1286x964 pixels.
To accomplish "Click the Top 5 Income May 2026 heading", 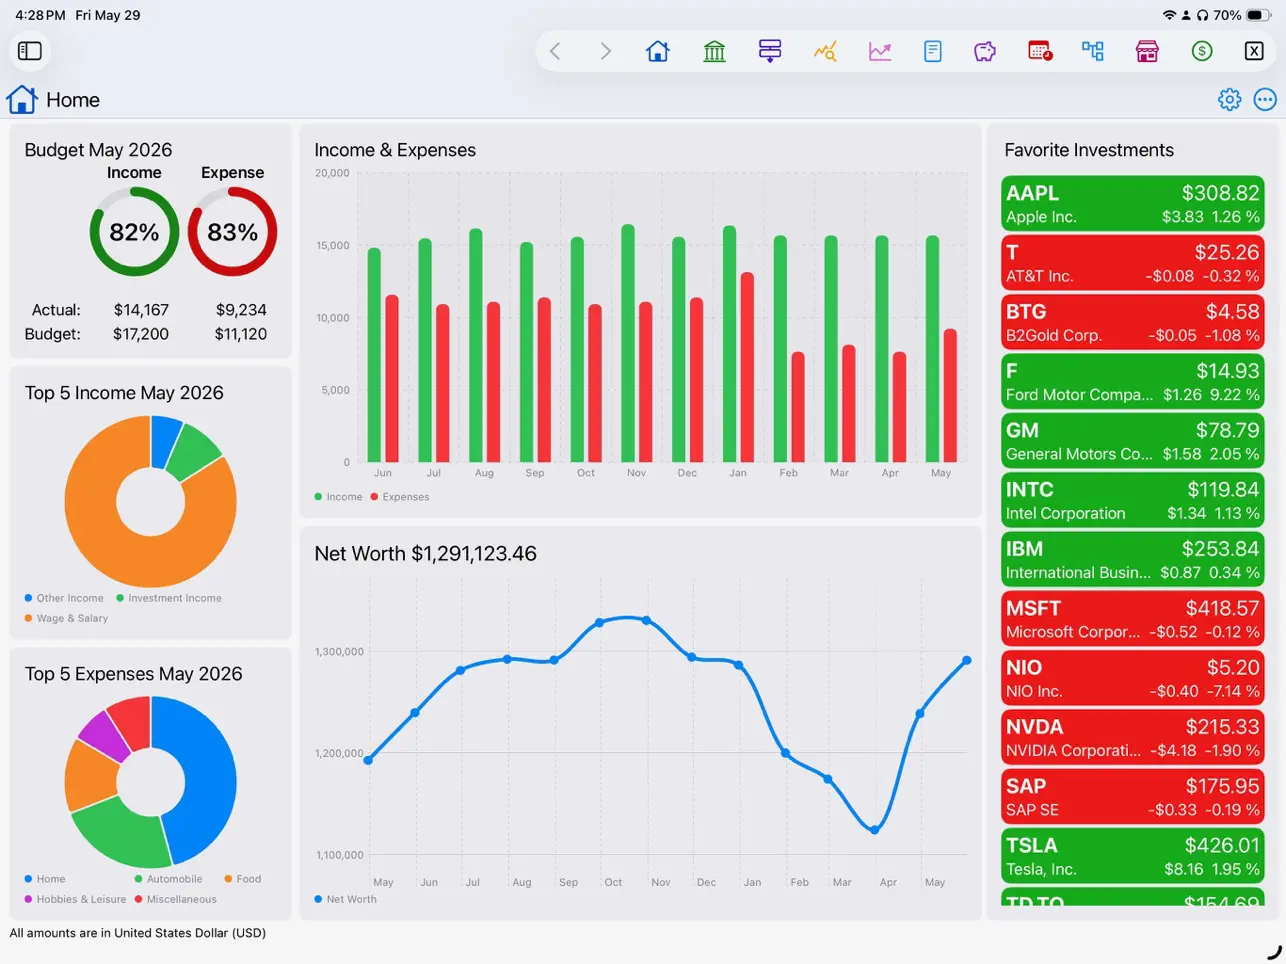I will [124, 393].
